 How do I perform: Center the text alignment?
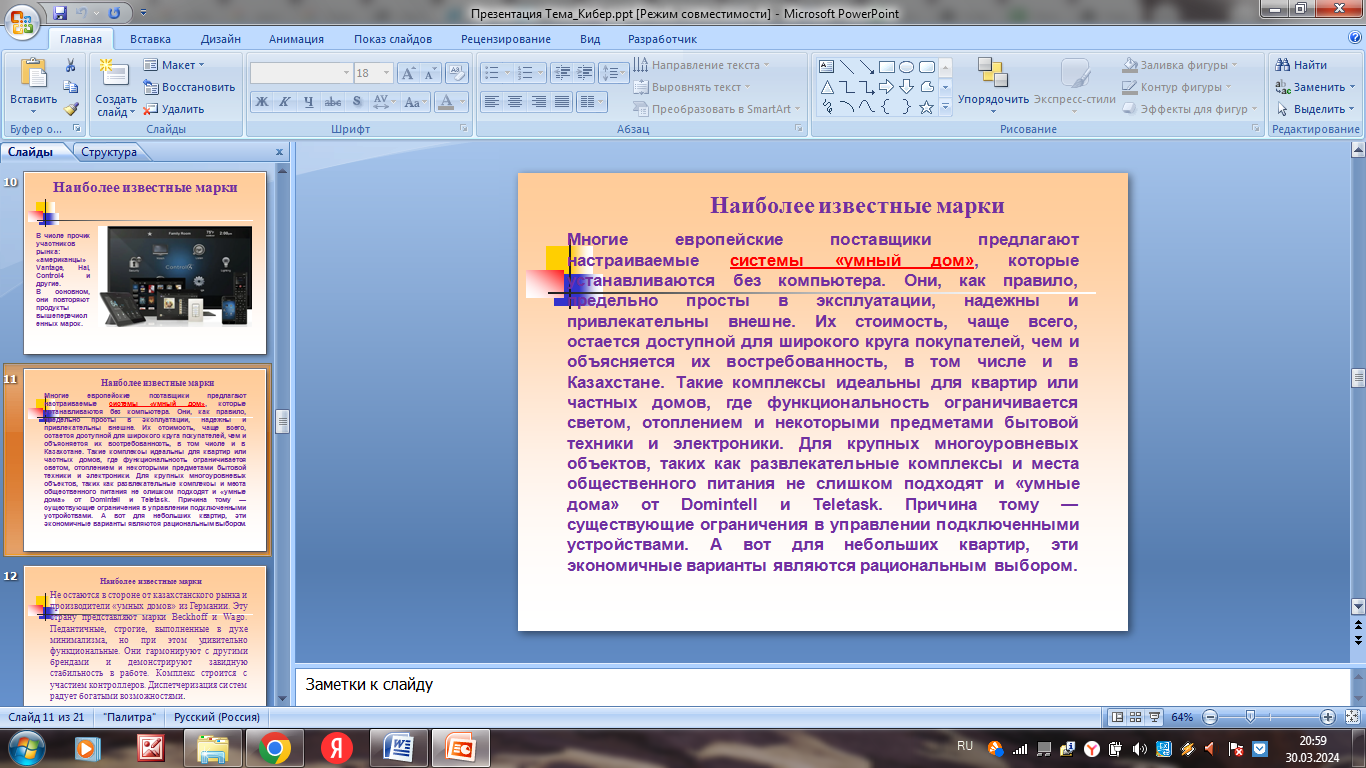(x=515, y=102)
